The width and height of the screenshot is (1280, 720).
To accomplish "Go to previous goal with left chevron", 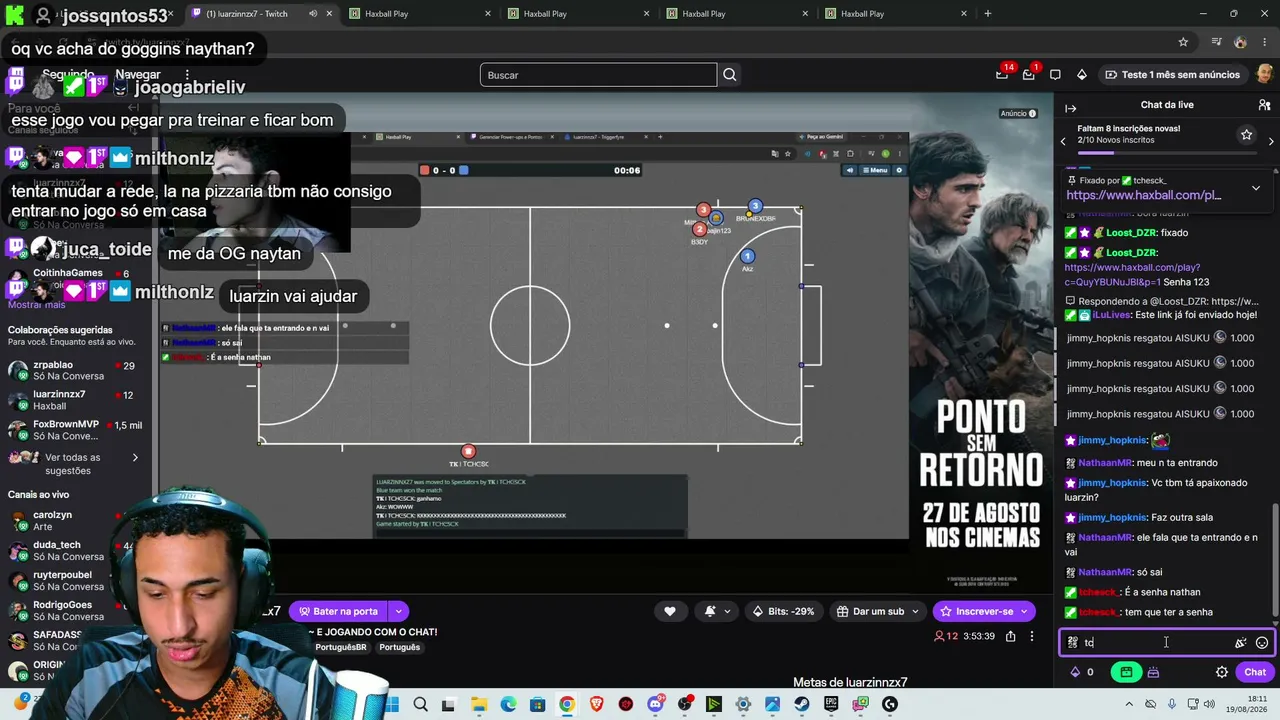I will point(1063,141).
